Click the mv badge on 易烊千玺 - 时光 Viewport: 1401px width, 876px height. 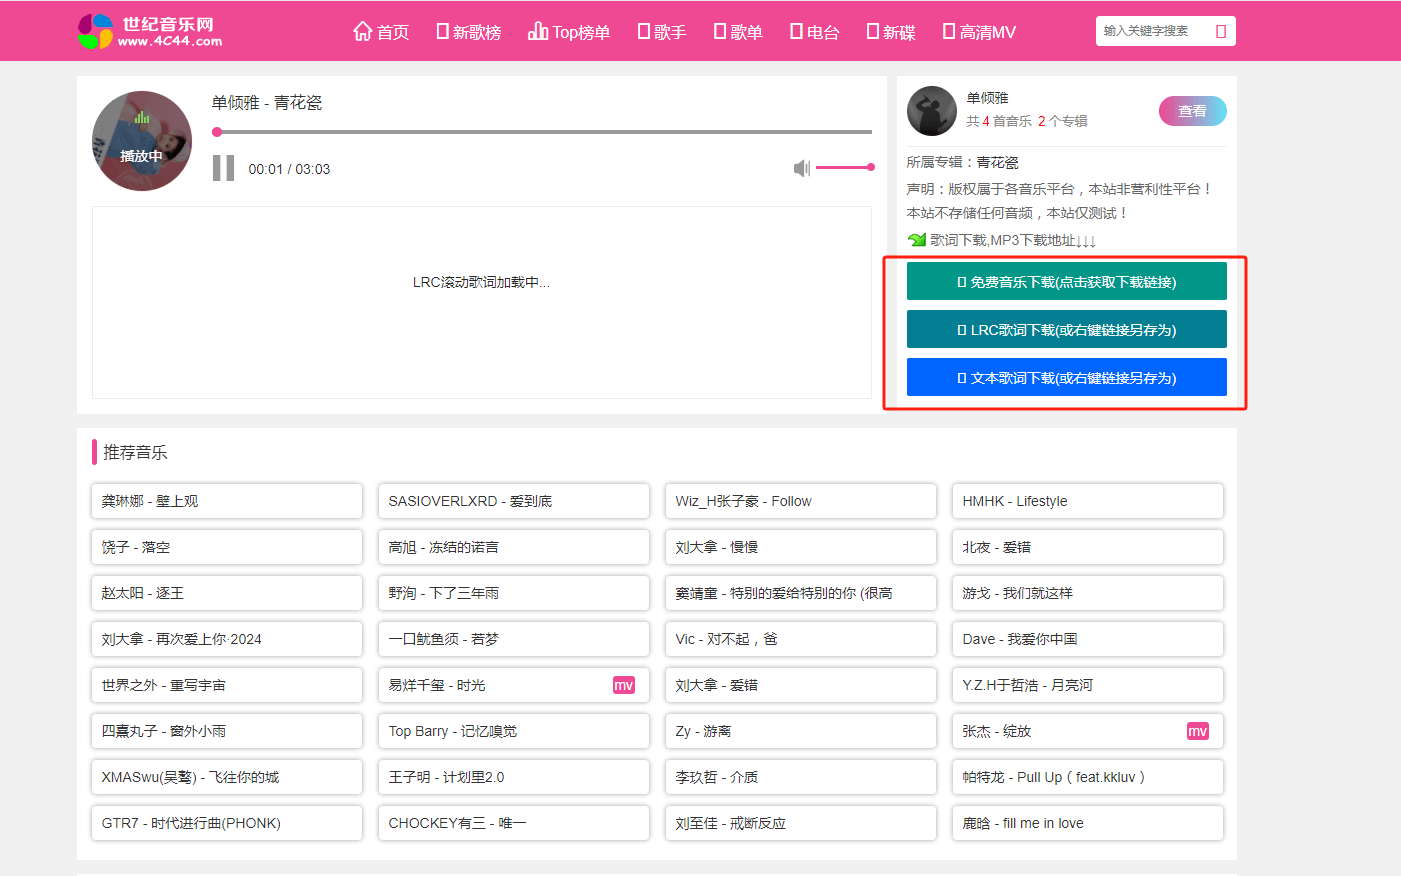pos(624,685)
